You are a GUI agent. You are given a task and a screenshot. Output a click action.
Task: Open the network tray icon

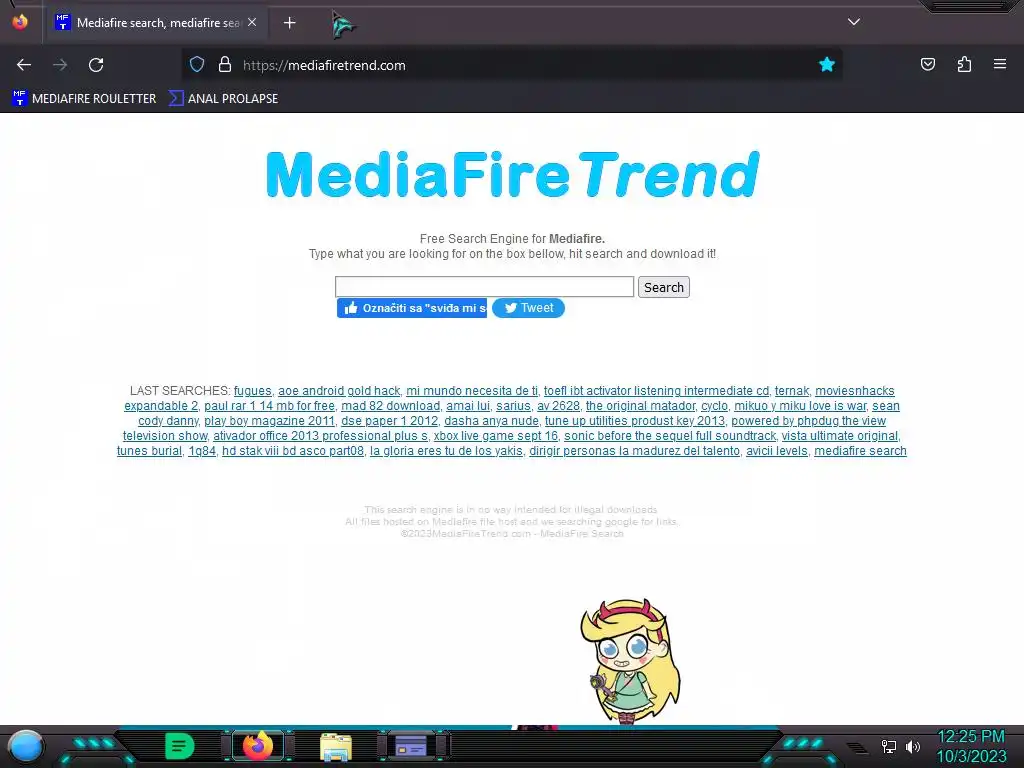point(889,746)
